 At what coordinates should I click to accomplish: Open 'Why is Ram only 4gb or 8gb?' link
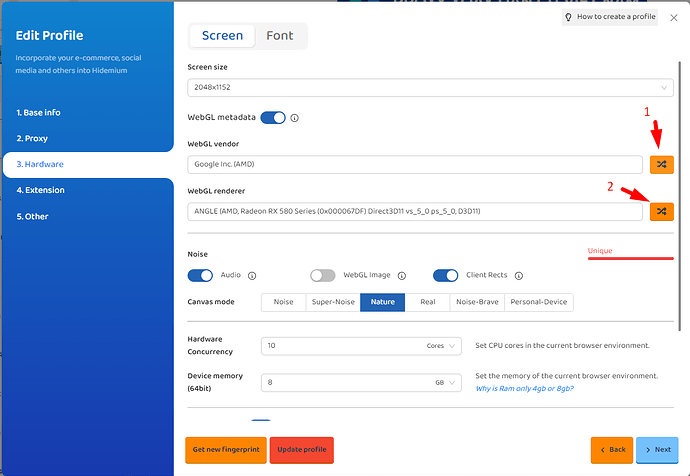click(x=525, y=389)
